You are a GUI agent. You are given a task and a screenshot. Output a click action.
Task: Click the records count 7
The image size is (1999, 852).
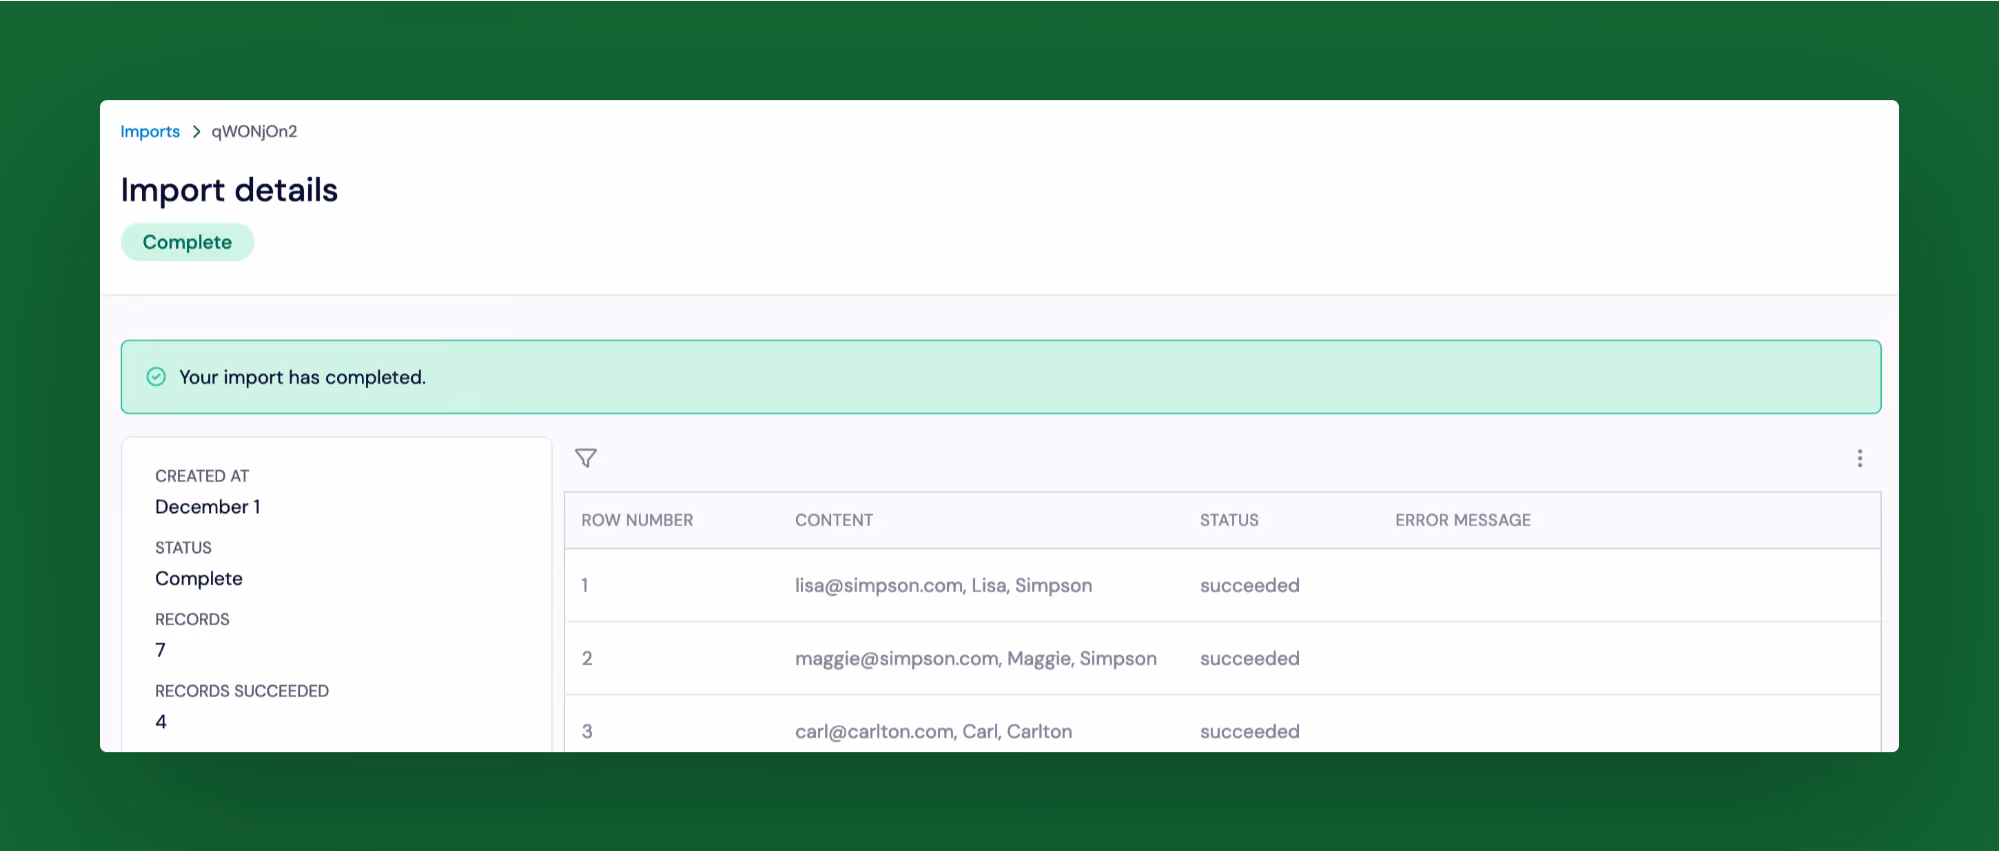(x=160, y=650)
